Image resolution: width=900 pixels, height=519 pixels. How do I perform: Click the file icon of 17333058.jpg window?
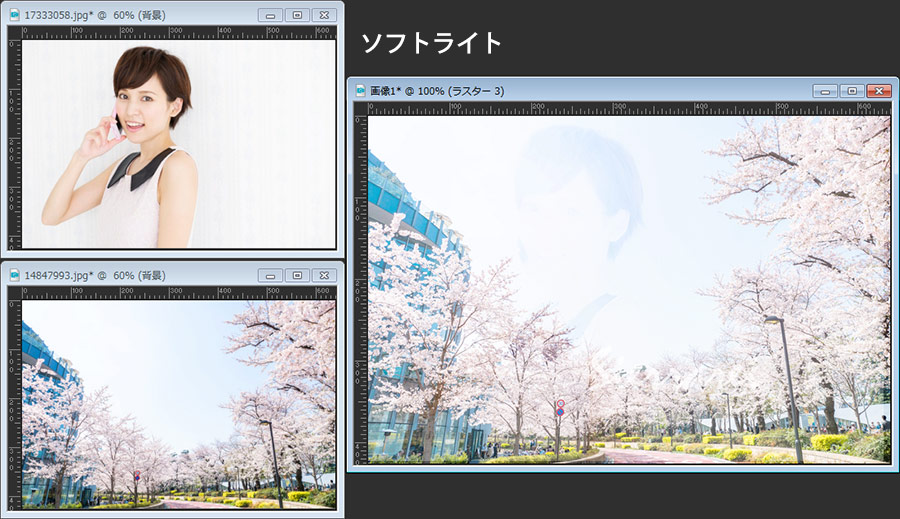click(14, 15)
